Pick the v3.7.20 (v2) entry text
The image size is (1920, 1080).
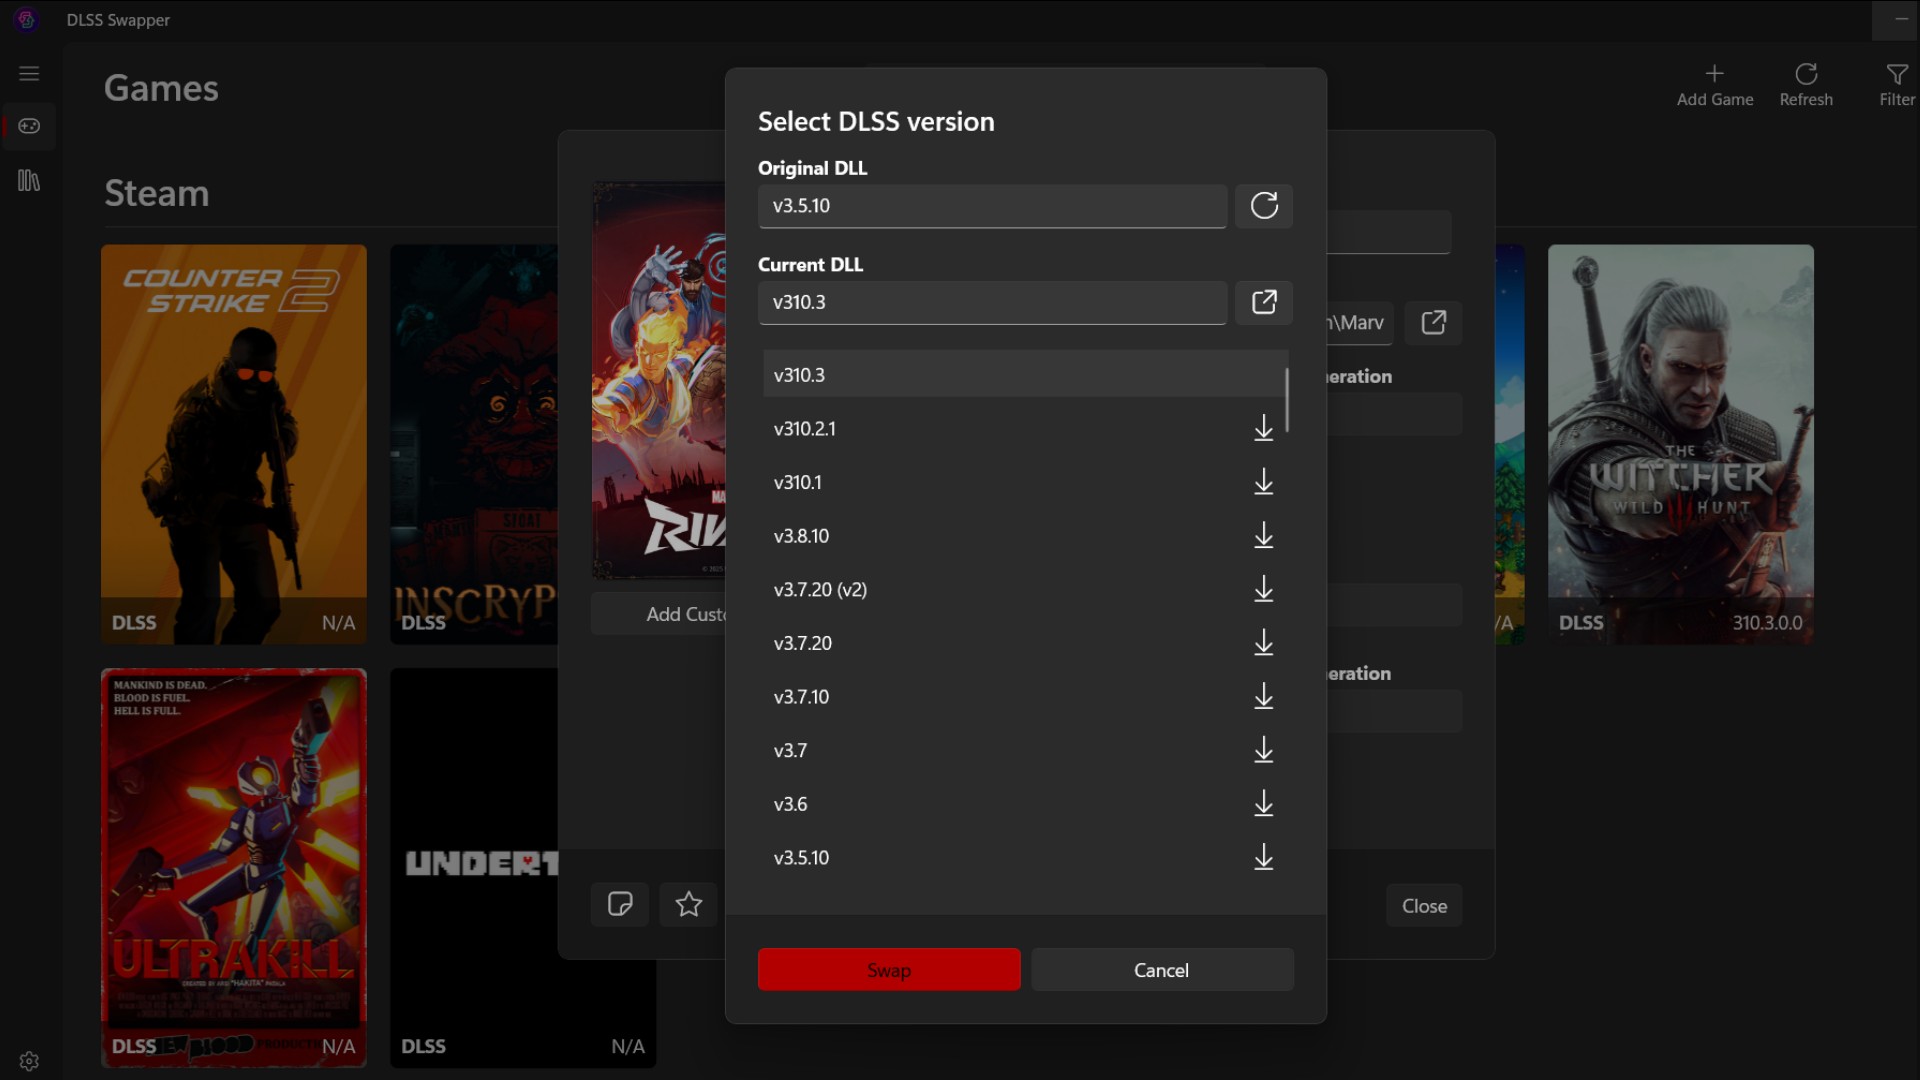point(820,590)
